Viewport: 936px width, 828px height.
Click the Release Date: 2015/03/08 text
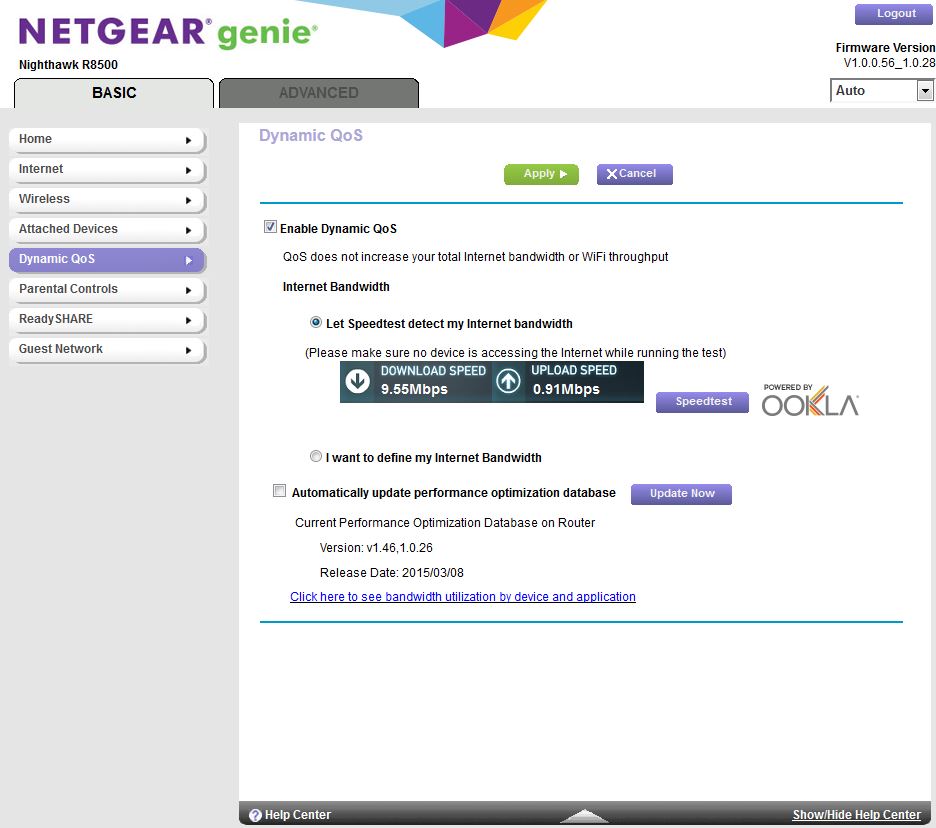(x=392, y=573)
